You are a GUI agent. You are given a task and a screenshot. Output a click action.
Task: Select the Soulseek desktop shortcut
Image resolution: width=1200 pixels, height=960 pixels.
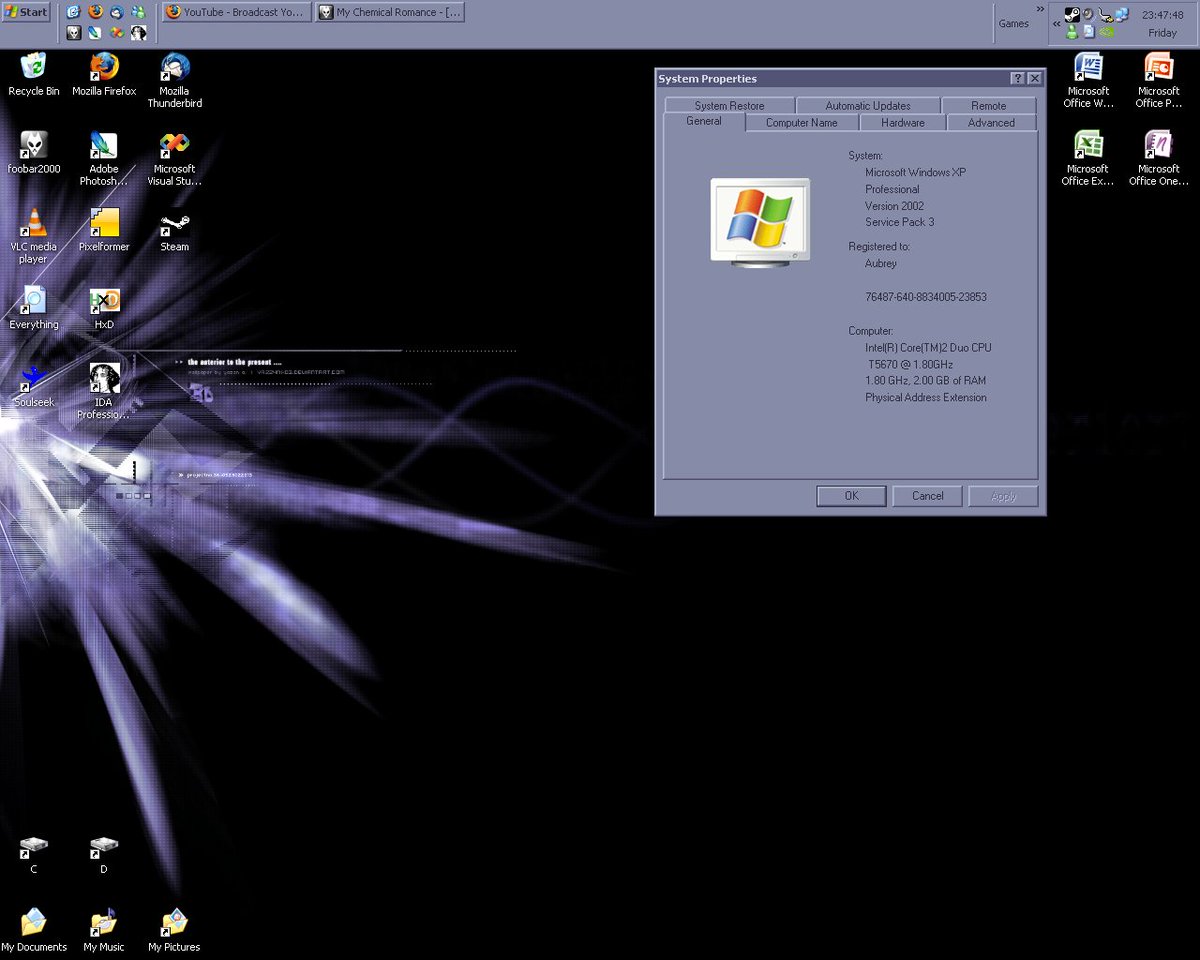click(34, 388)
